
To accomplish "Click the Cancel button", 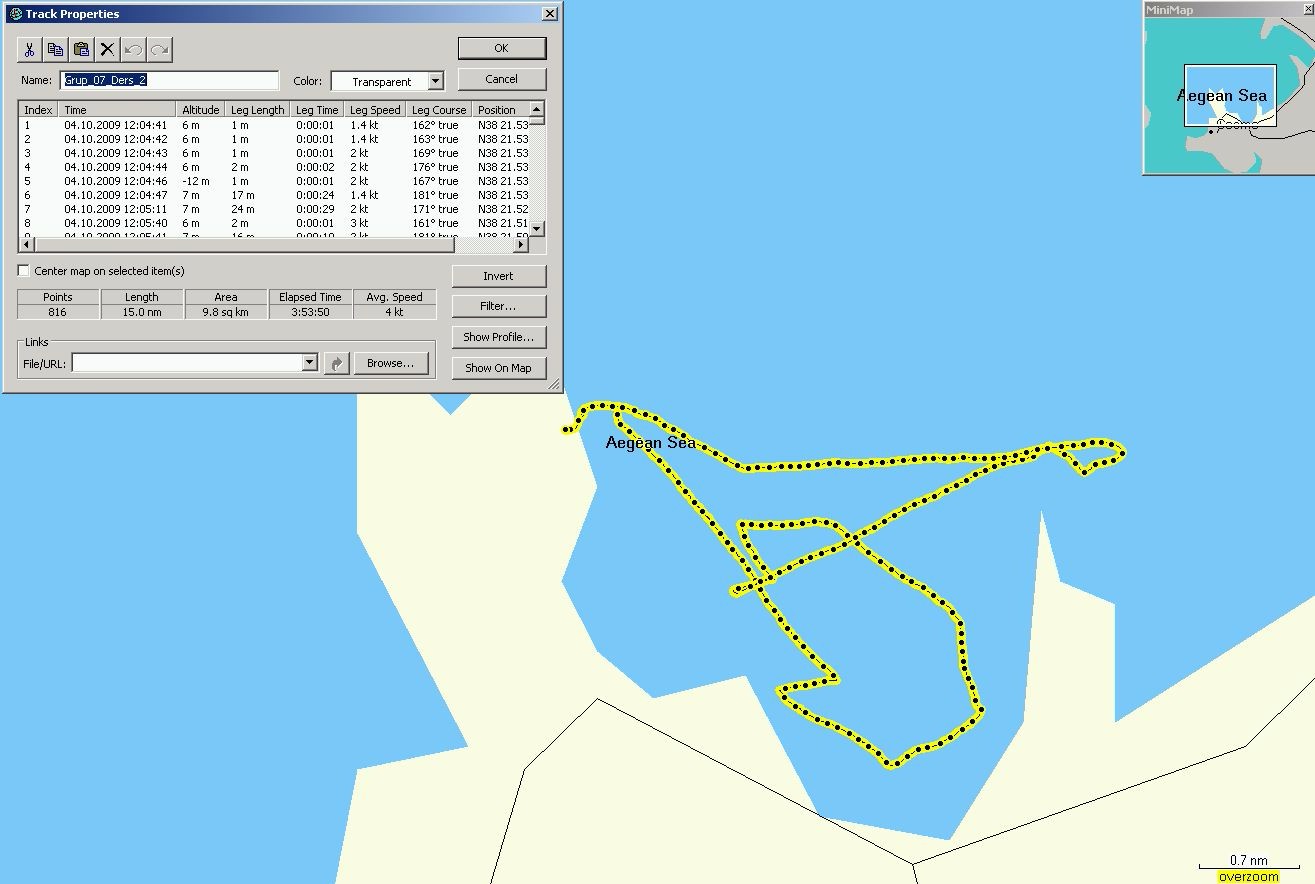I will coord(502,79).
